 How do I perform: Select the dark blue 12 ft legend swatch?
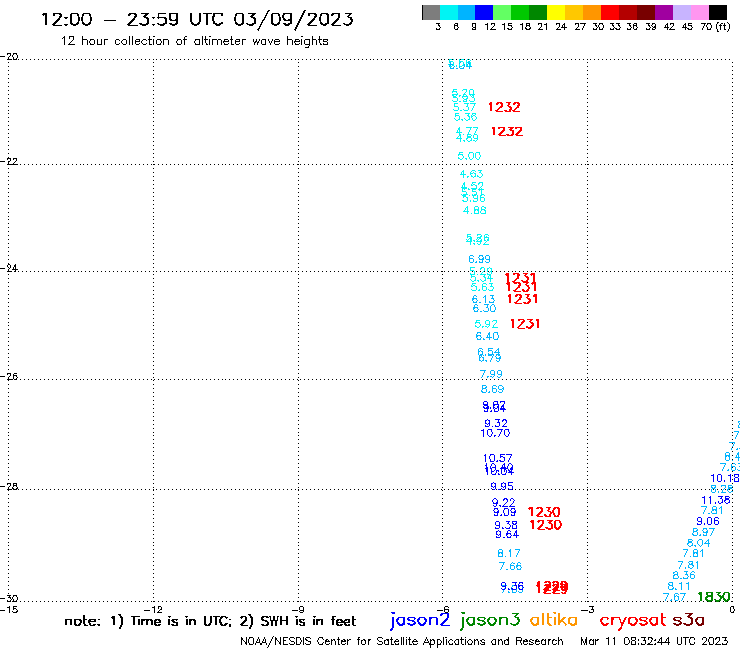484,13
